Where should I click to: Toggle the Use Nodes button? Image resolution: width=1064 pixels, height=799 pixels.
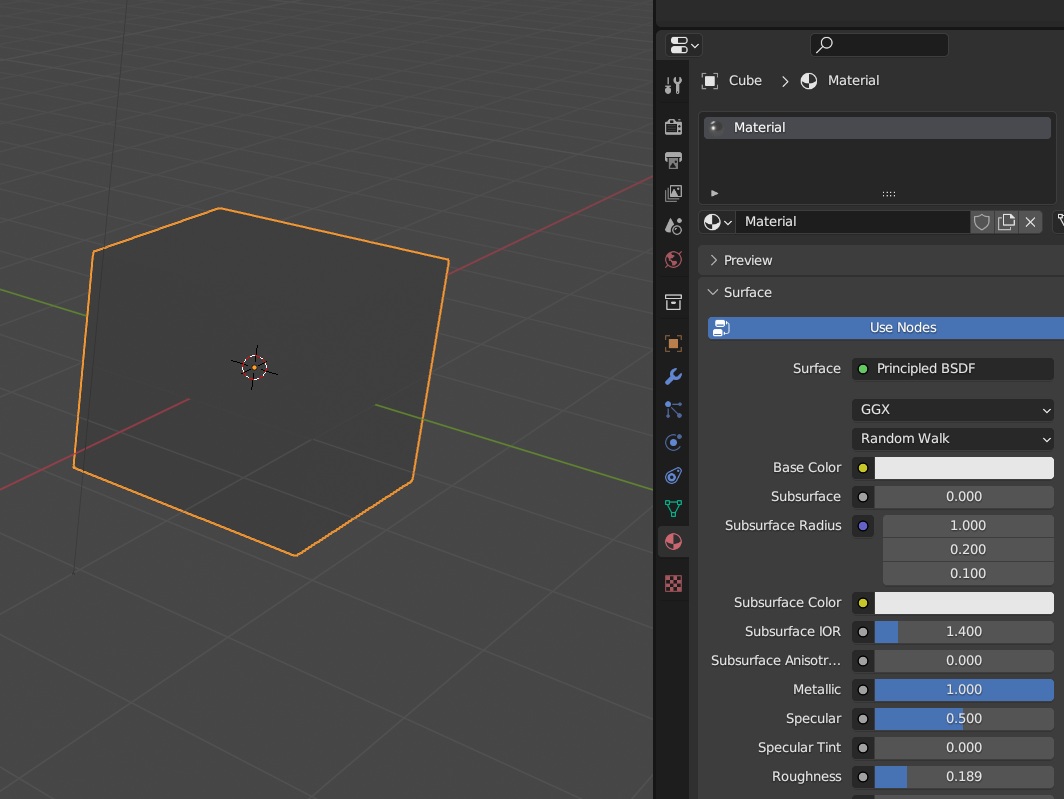886,328
